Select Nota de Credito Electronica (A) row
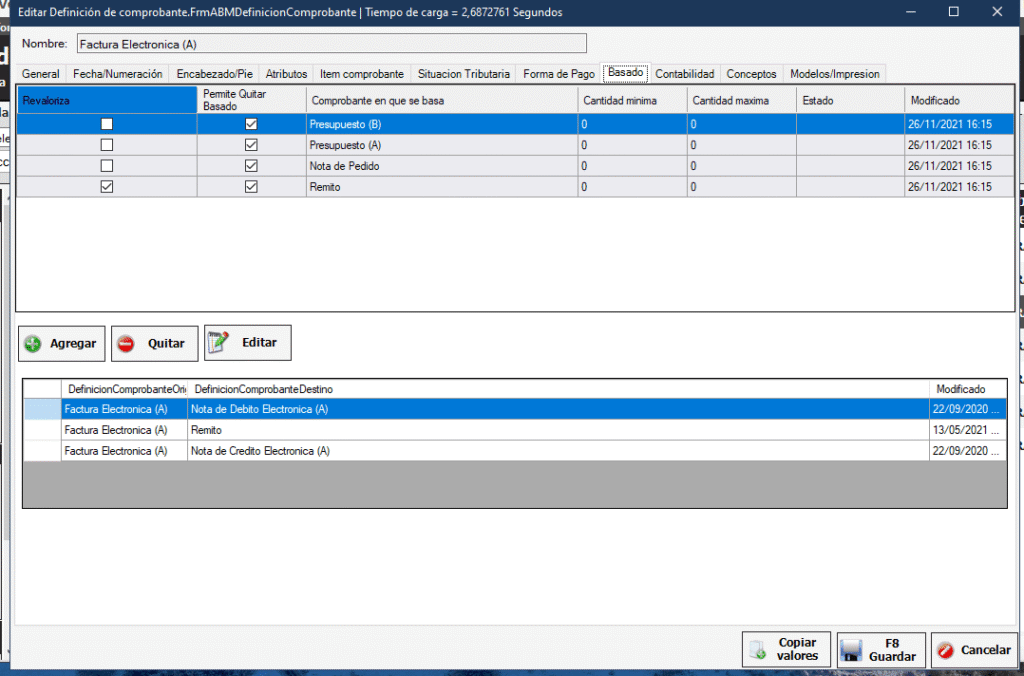This screenshot has height=676, width=1024. [259, 451]
